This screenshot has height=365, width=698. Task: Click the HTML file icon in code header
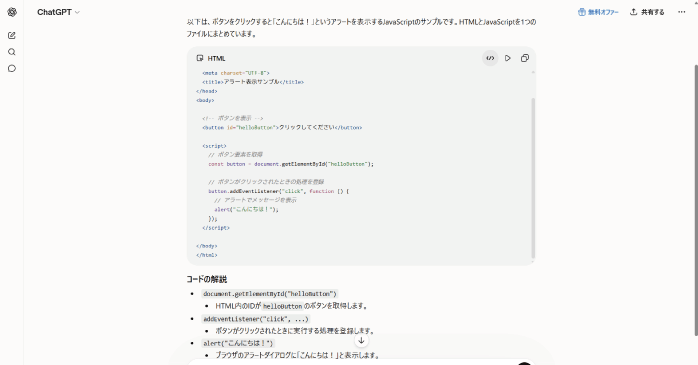tap(200, 58)
